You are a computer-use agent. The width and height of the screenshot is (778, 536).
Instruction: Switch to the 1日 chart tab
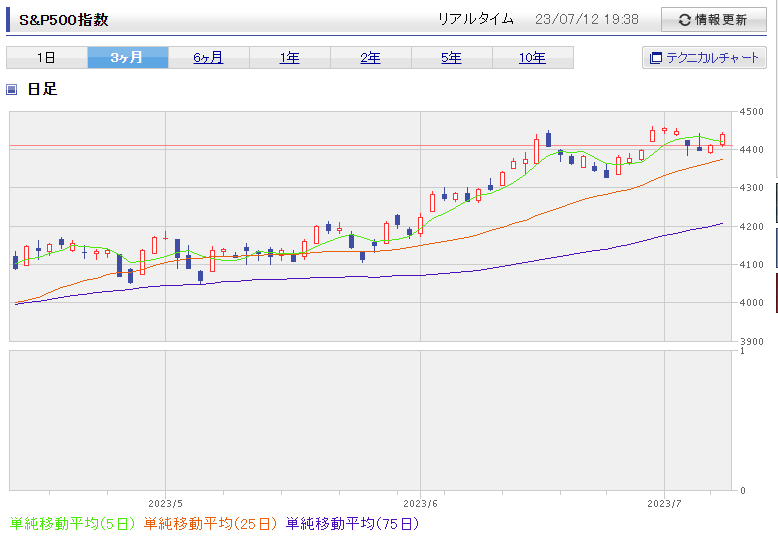(x=46, y=58)
